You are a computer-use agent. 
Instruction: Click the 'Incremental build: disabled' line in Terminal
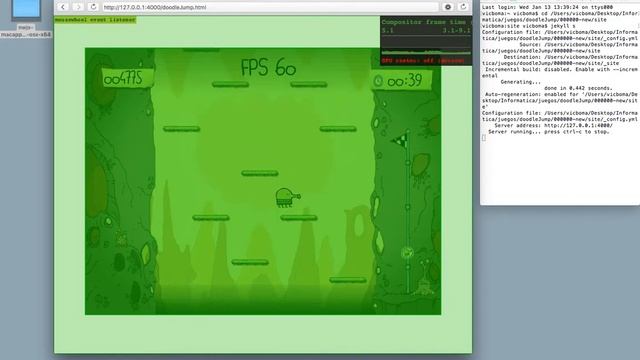point(560,73)
